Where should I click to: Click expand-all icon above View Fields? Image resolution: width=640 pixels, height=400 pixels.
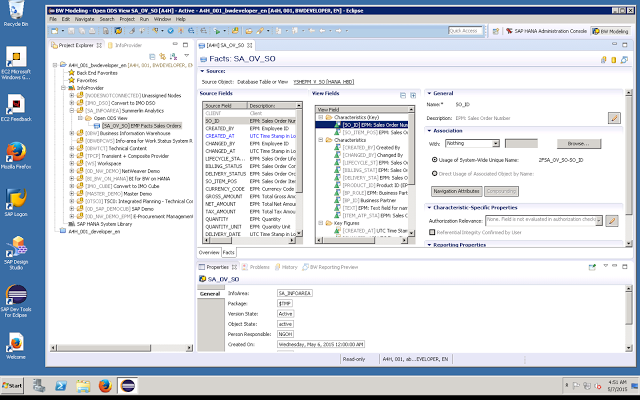[x=413, y=96]
